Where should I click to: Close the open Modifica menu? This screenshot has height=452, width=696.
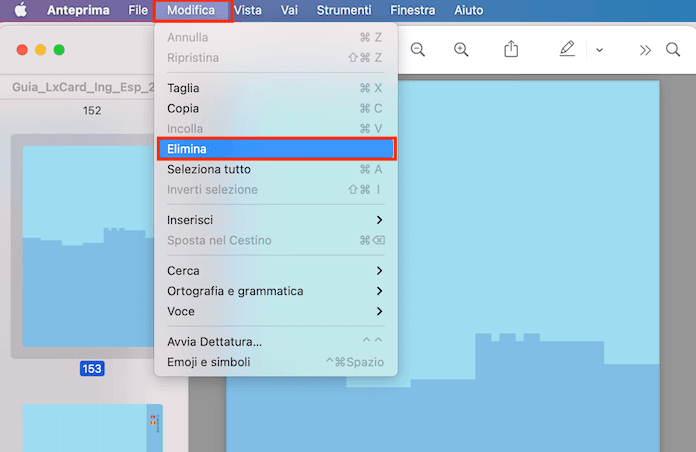point(191,10)
